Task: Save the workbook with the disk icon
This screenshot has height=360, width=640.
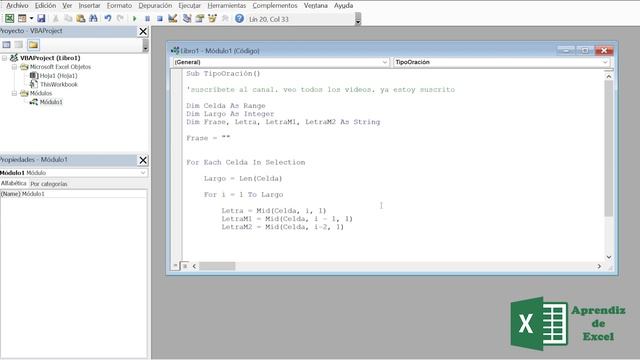Action: coord(41,18)
